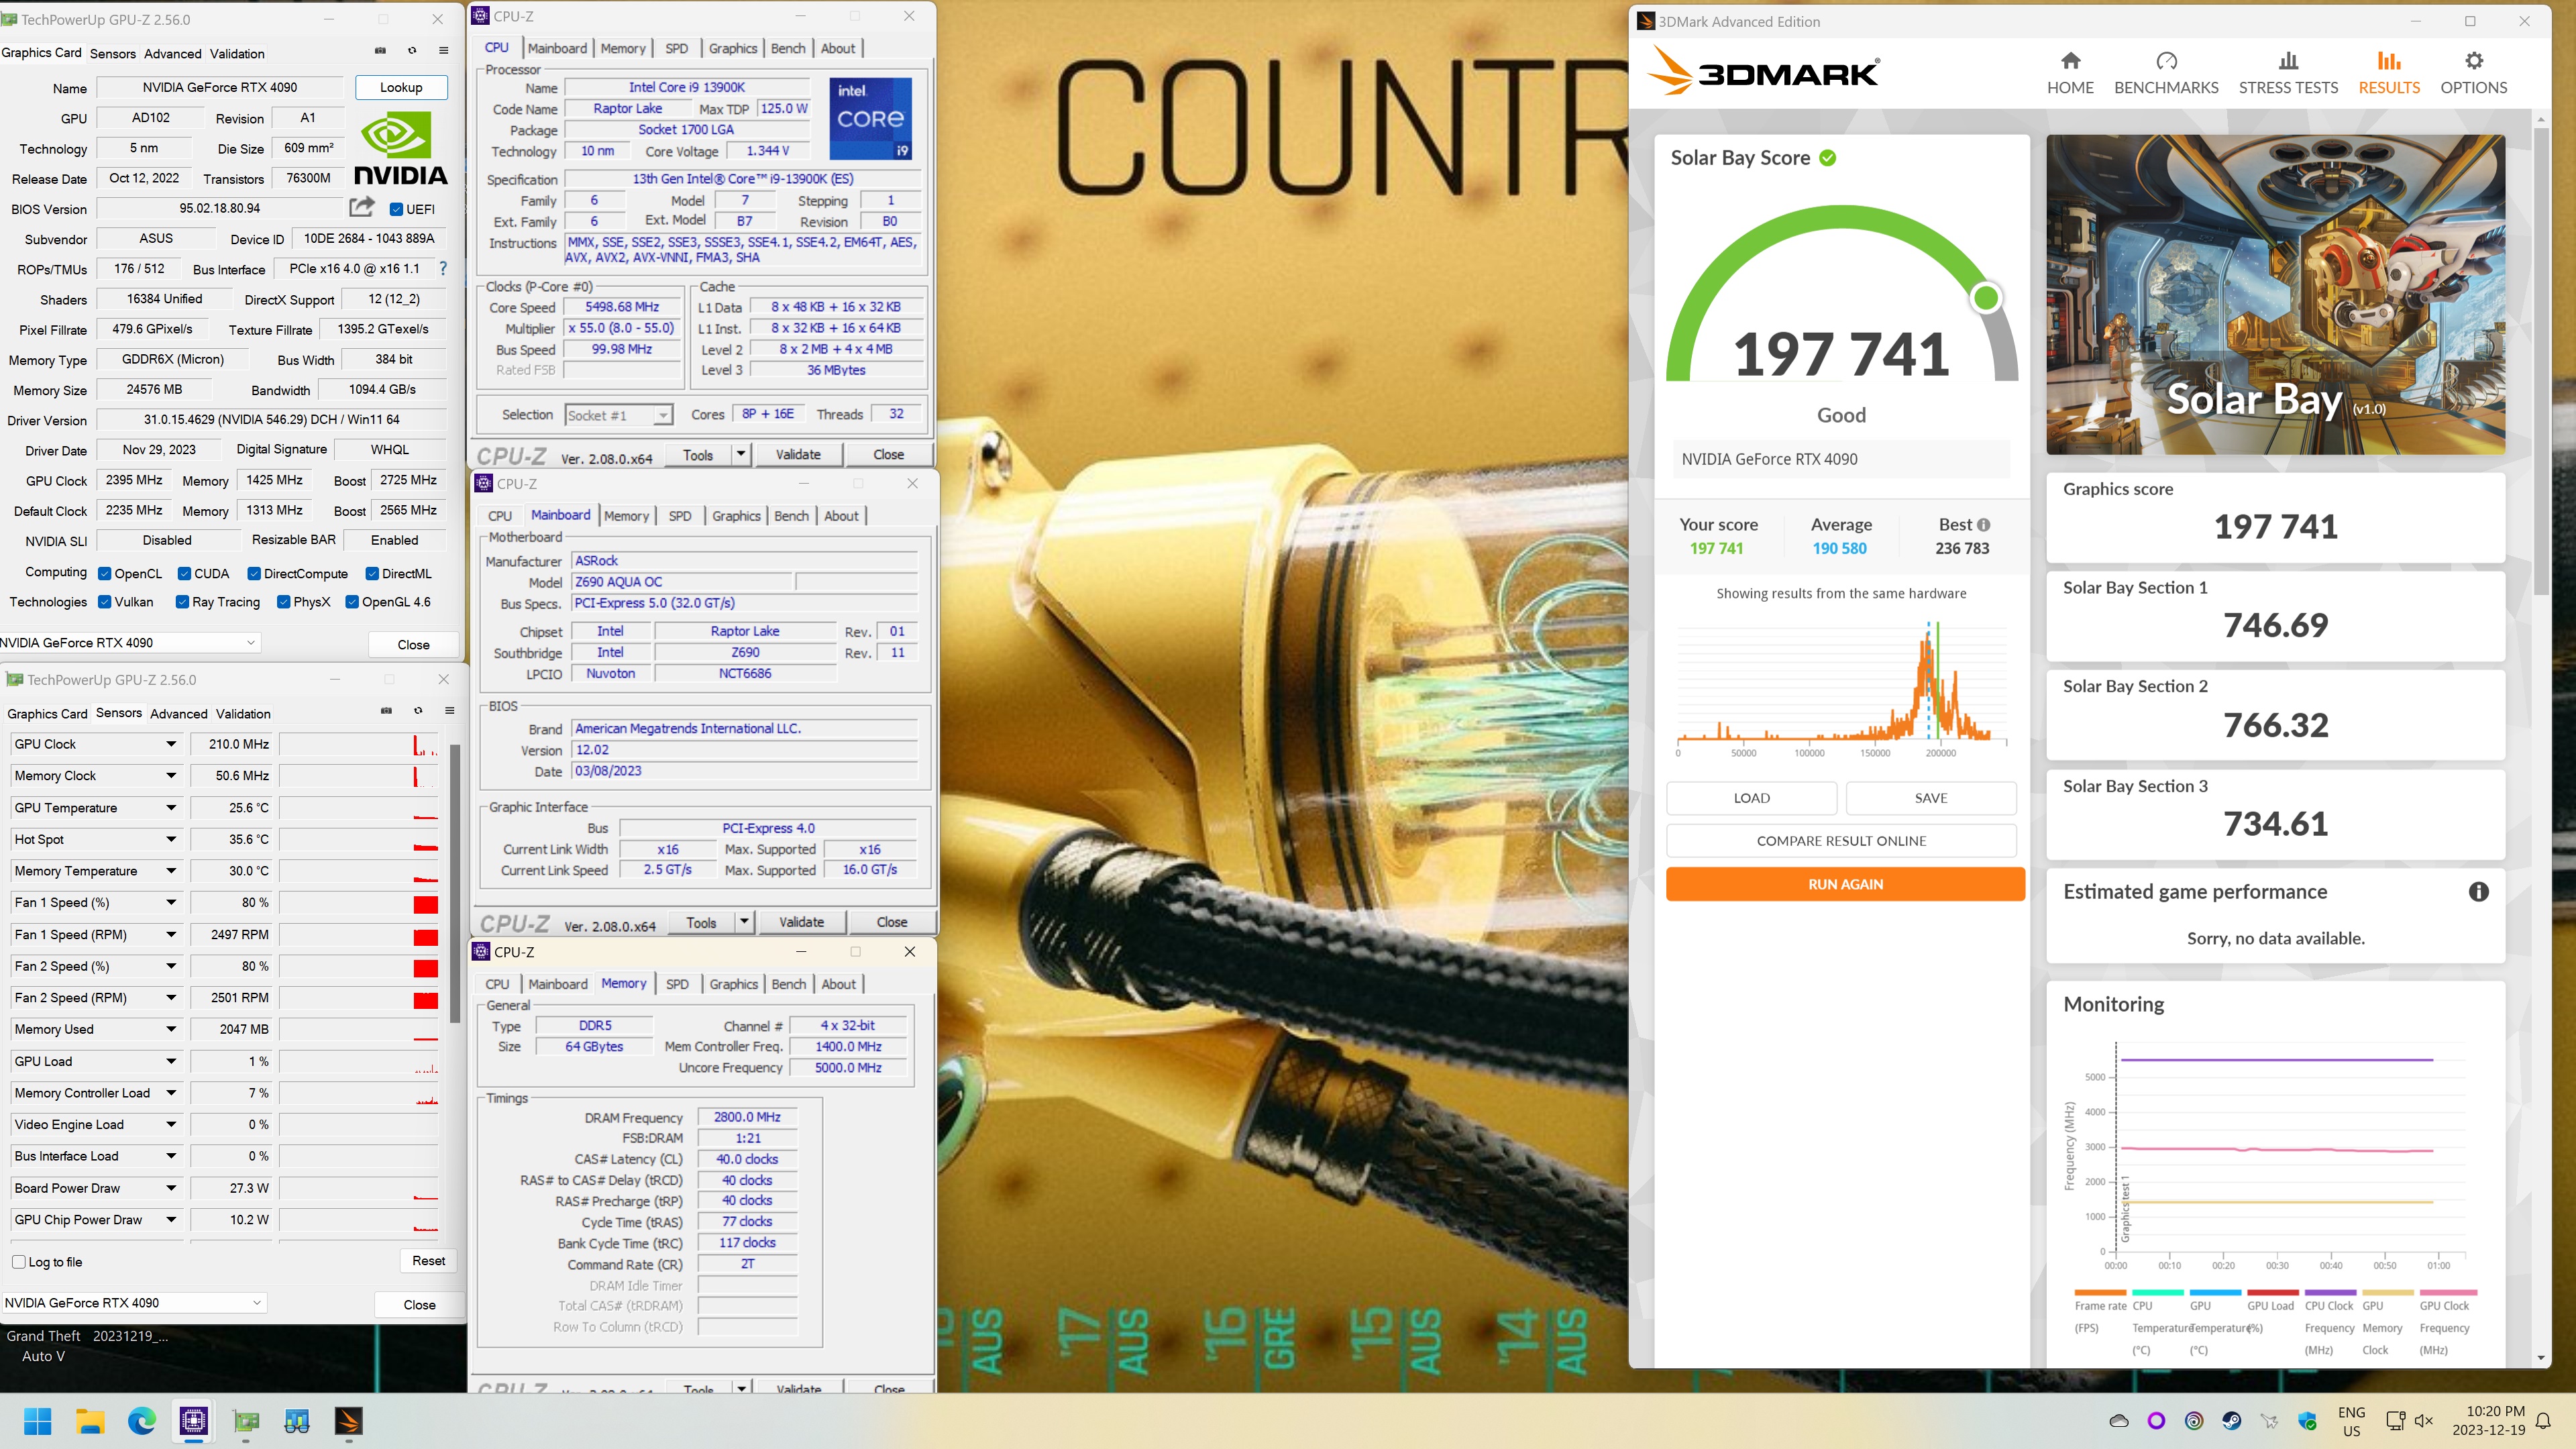
Task: Switch to 3DMark from taskbar
Action: [348, 1421]
